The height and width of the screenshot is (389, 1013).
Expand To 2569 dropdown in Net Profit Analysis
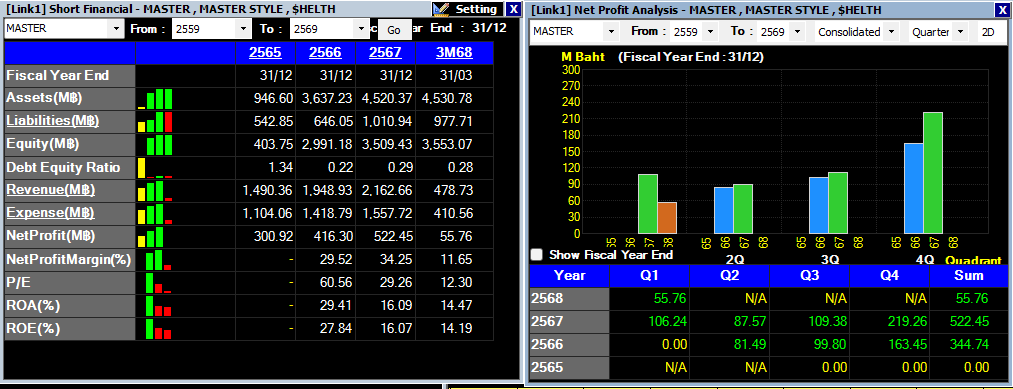pos(796,32)
